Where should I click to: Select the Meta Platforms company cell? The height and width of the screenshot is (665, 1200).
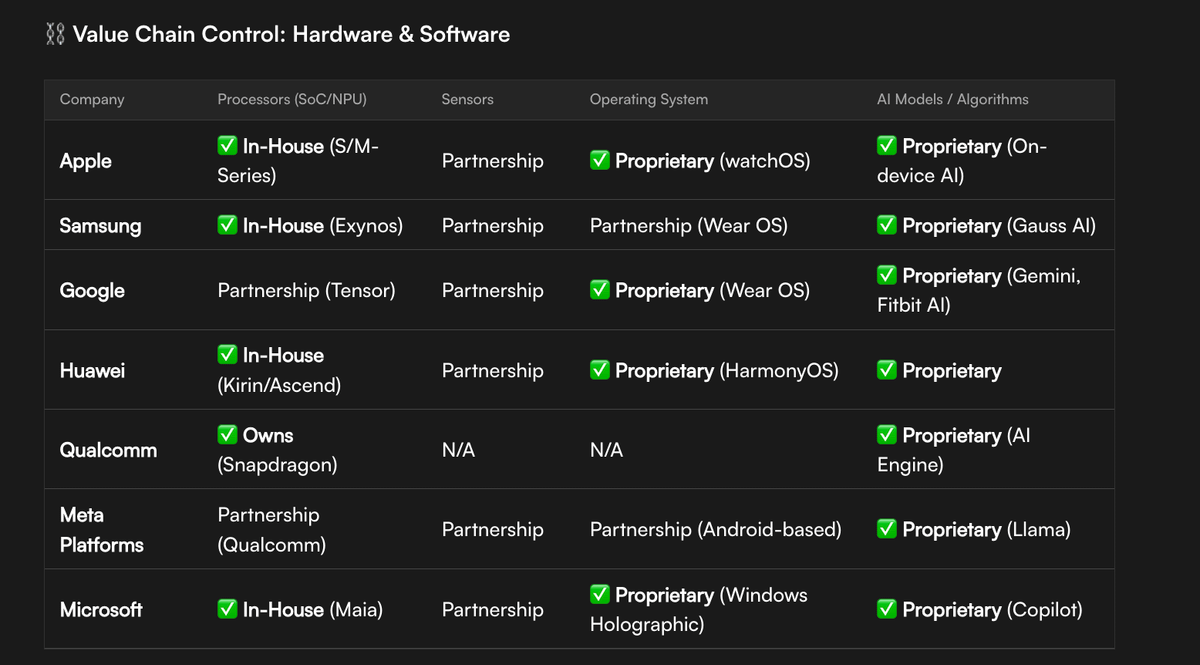102,530
